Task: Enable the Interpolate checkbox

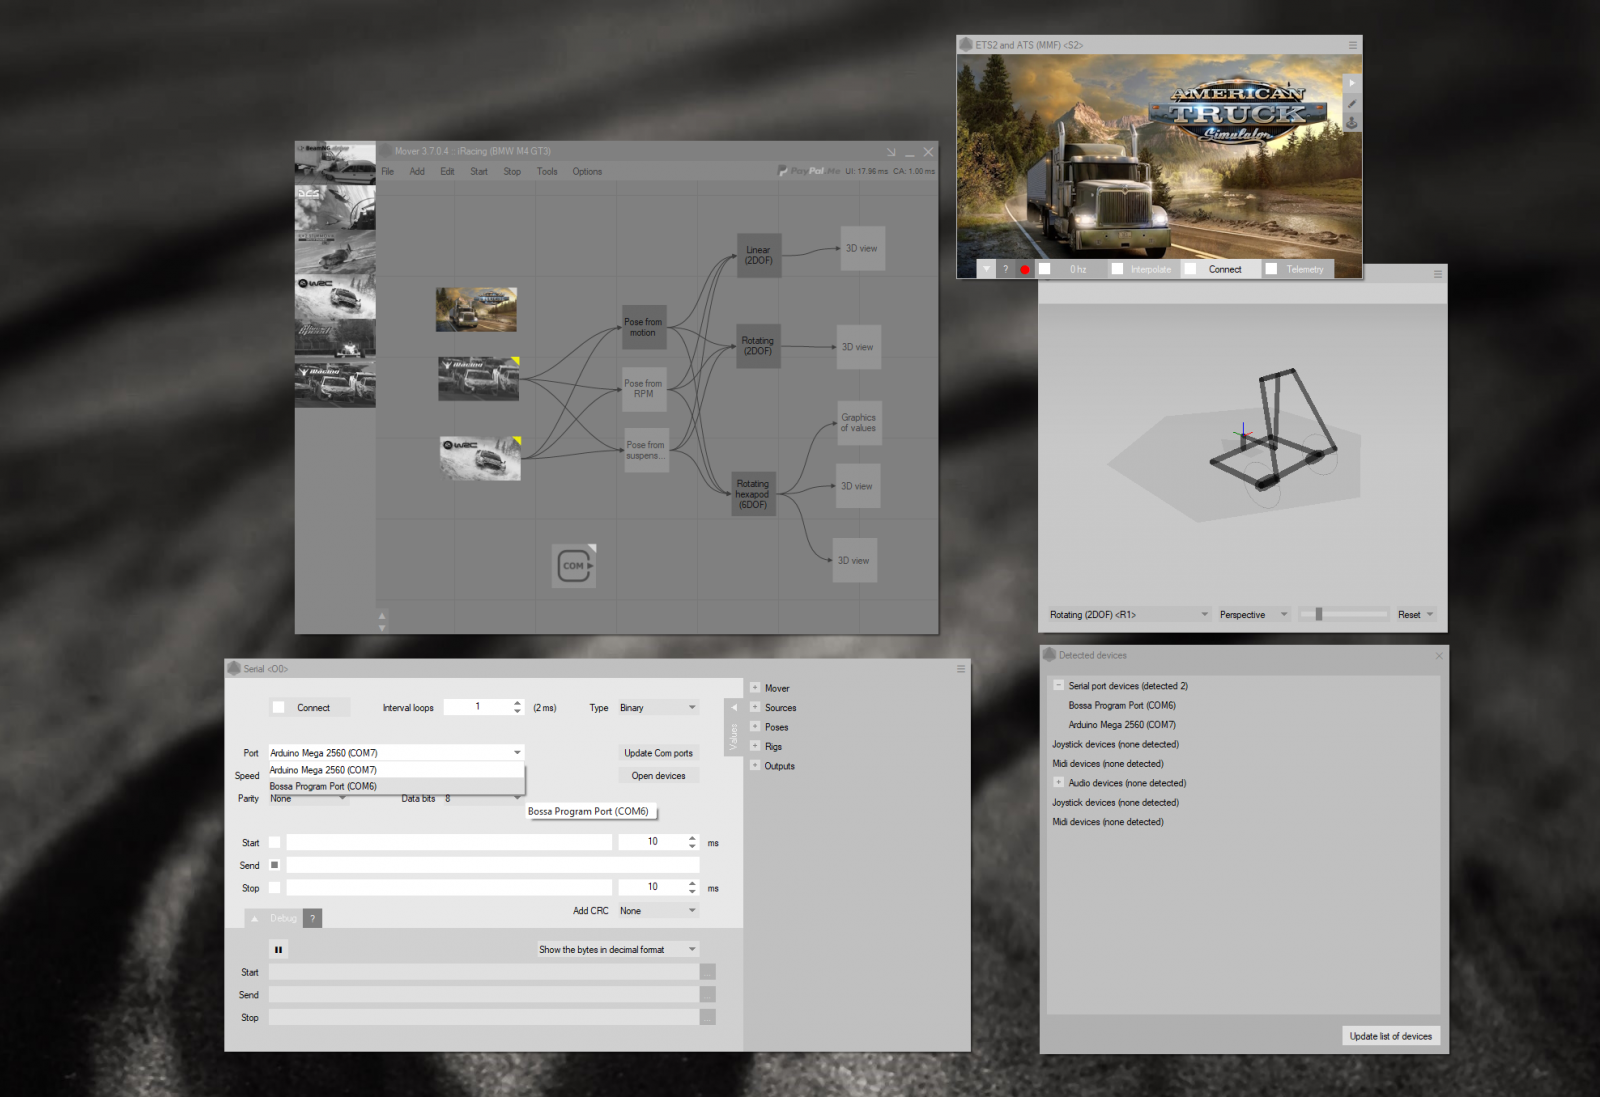Action: (1117, 269)
